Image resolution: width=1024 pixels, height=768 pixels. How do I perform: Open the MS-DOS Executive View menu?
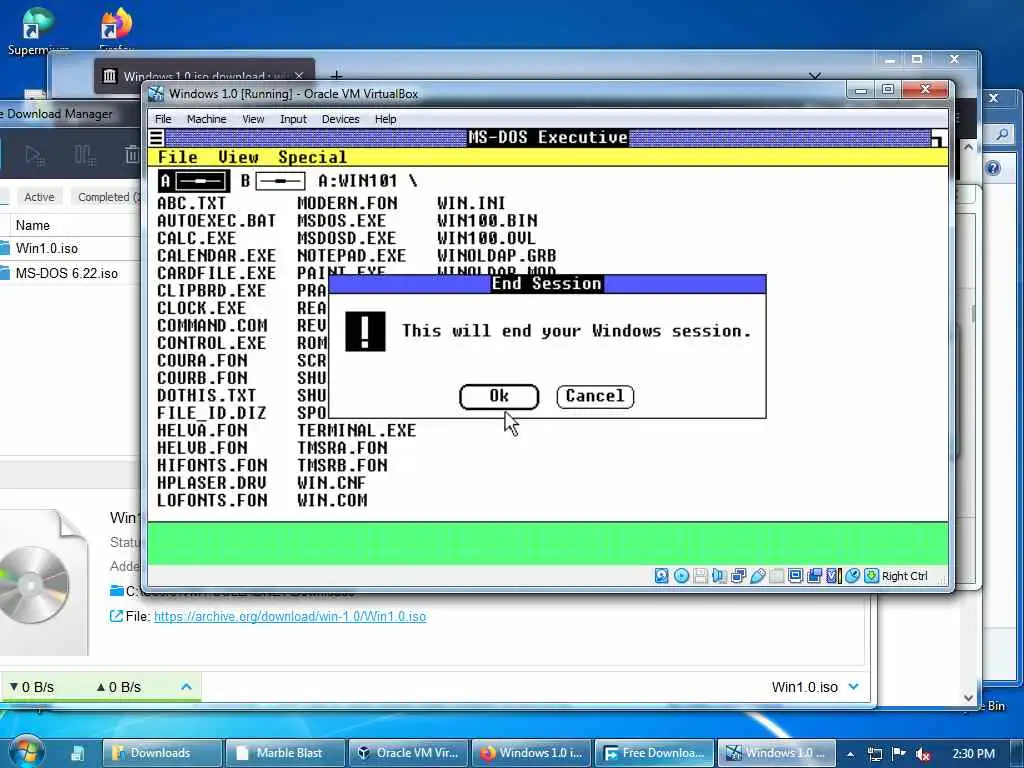[x=238, y=157]
